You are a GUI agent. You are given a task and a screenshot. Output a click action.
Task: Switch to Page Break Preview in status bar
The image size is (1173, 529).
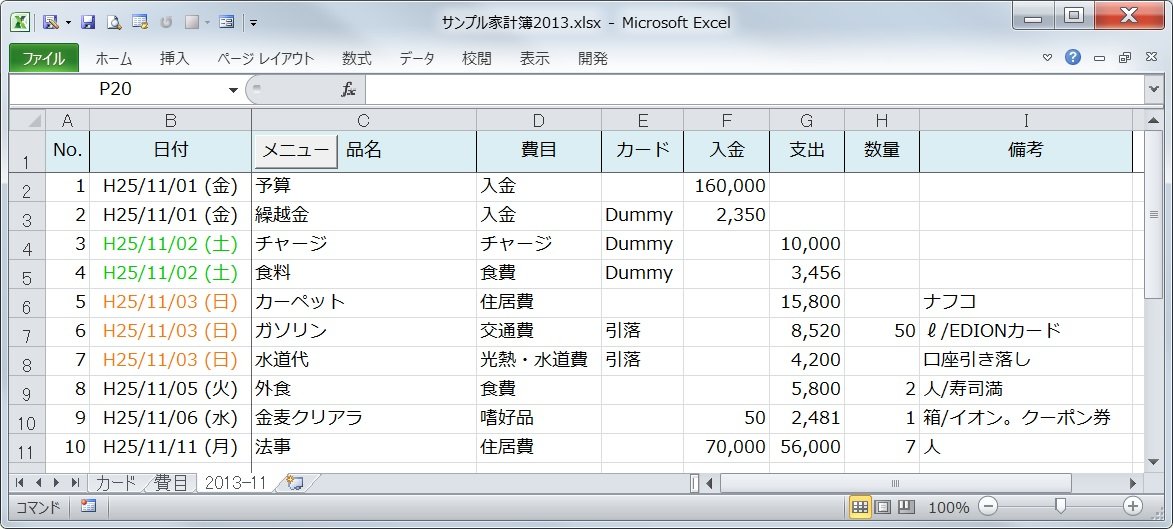[906, 507]
